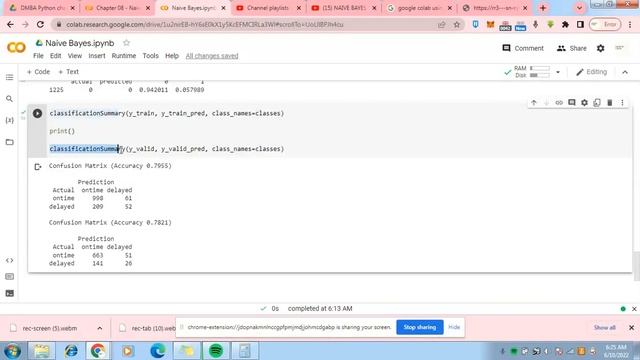The image size is (640, 360).
Task: Run the classificationSummary code cell
Action: (37, 113)
